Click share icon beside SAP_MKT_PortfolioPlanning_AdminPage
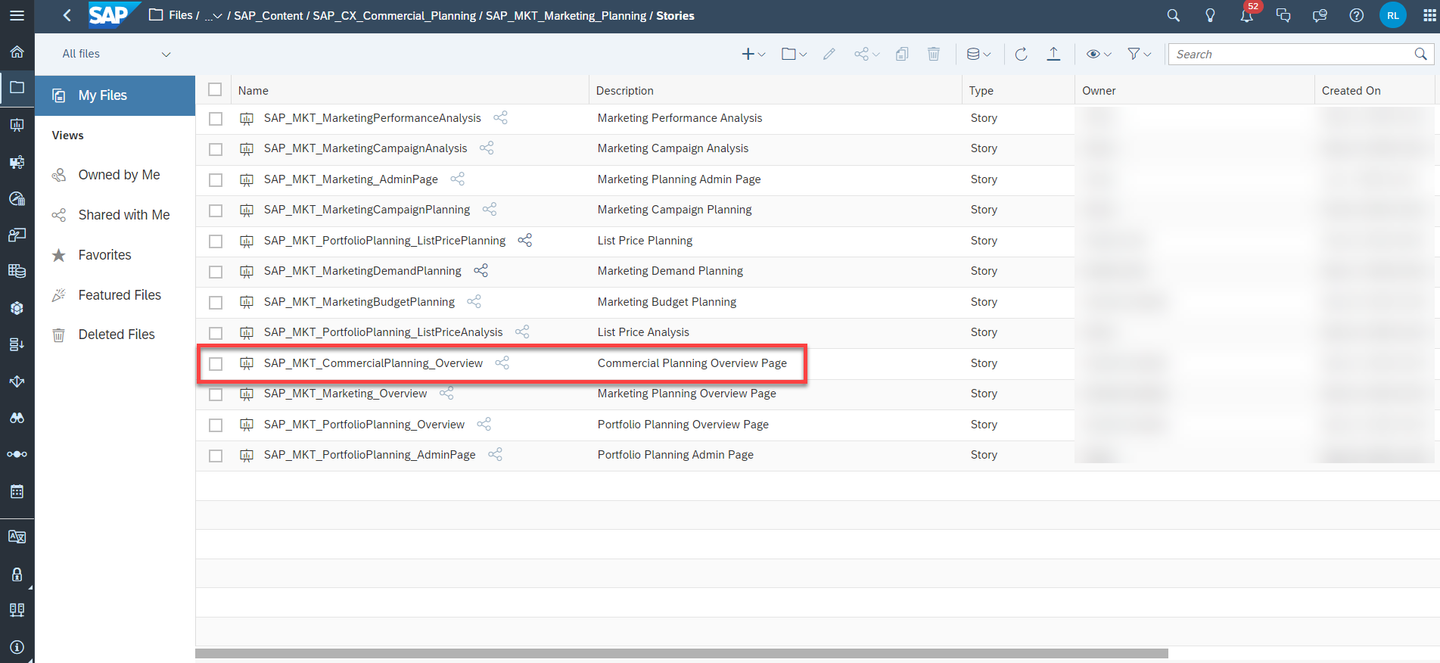Image resolution: width=1440 pixels, height=663 pixels. click(x=495, y=455)
